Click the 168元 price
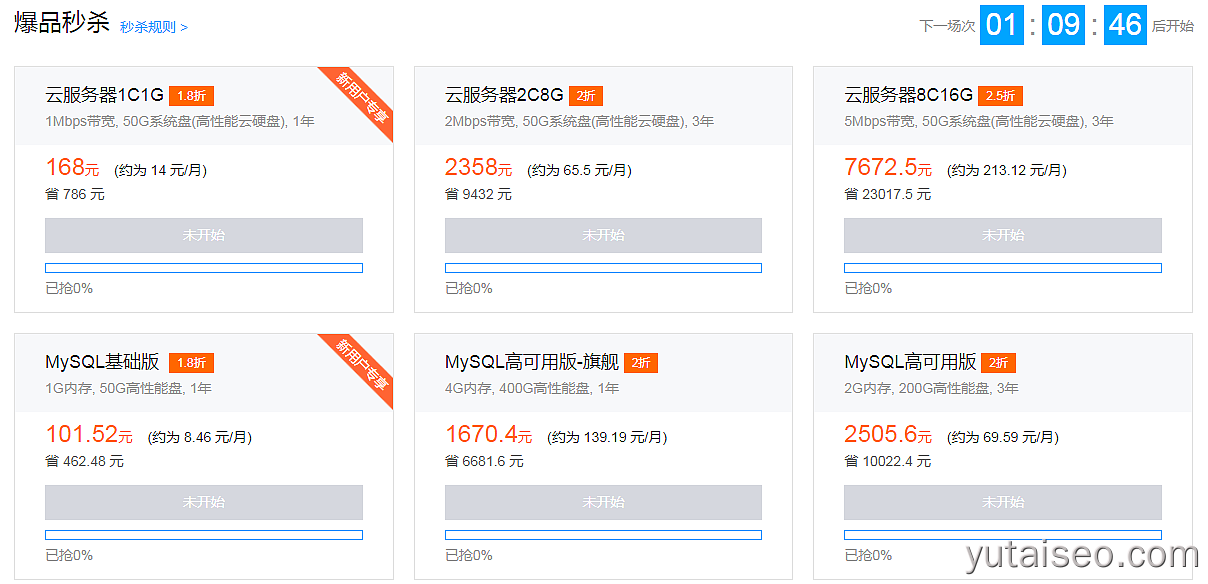The image size is (1208, 584). pyautogui.click(x=73, y=168)
